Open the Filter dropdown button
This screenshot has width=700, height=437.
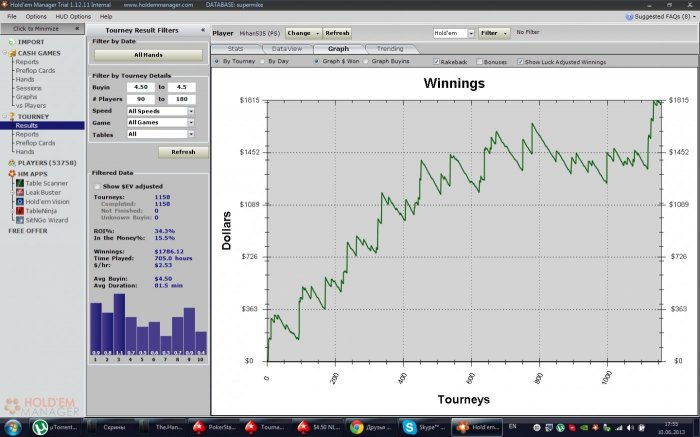[494, 33]
